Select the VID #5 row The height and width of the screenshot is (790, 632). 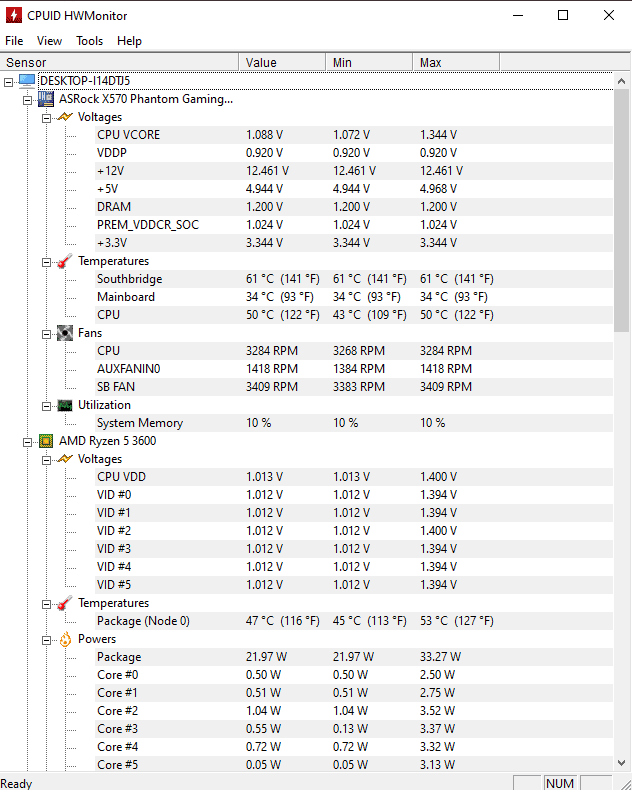354,585
